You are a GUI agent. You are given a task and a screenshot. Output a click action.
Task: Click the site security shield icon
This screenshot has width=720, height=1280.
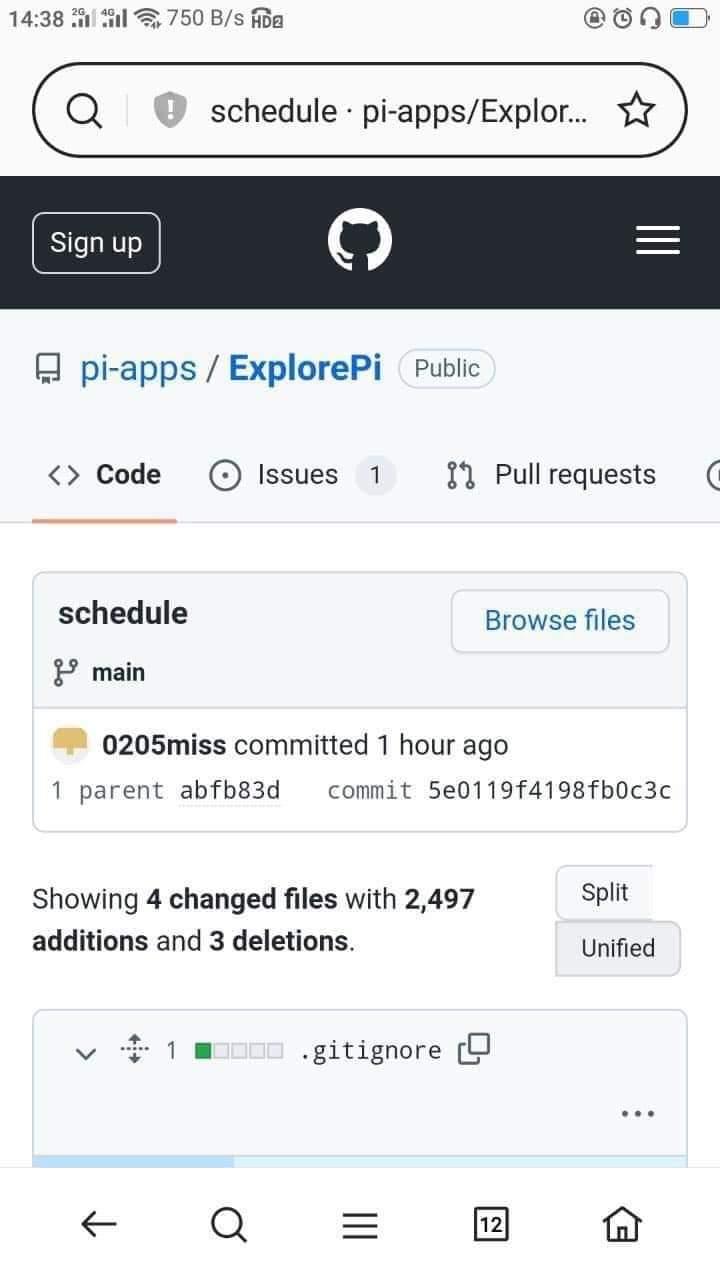point(170,109)
